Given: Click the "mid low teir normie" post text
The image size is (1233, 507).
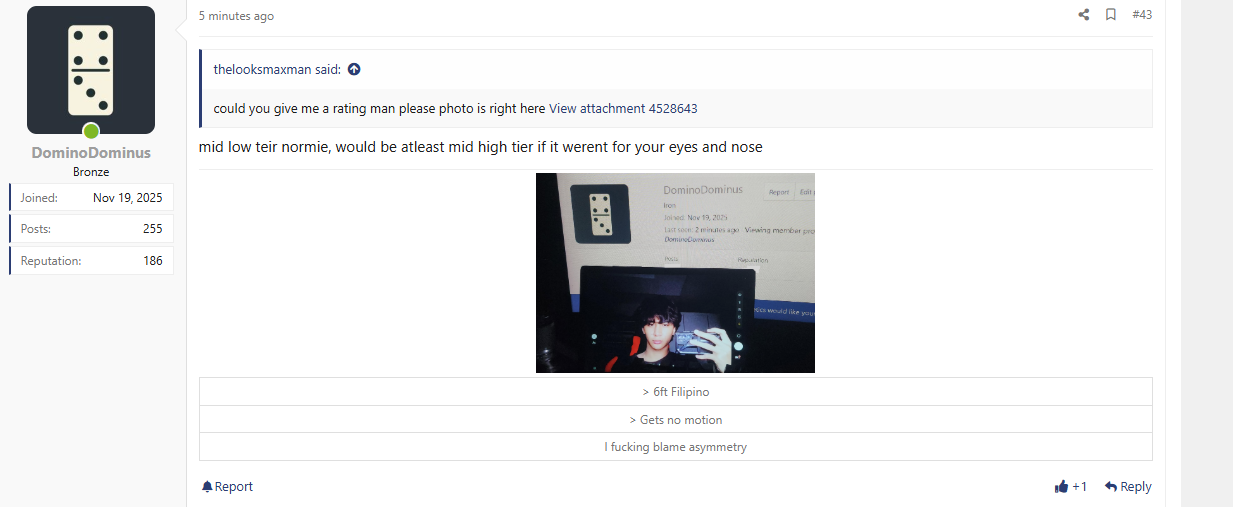Looking at the screenshot, I should coord(264,148).
